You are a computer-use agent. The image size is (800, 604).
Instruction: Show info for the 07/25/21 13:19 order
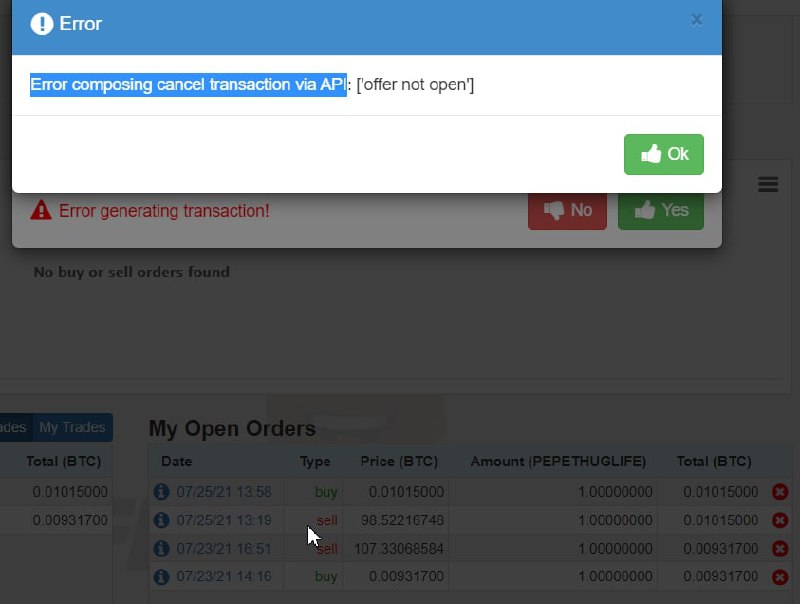coord(161,520)
